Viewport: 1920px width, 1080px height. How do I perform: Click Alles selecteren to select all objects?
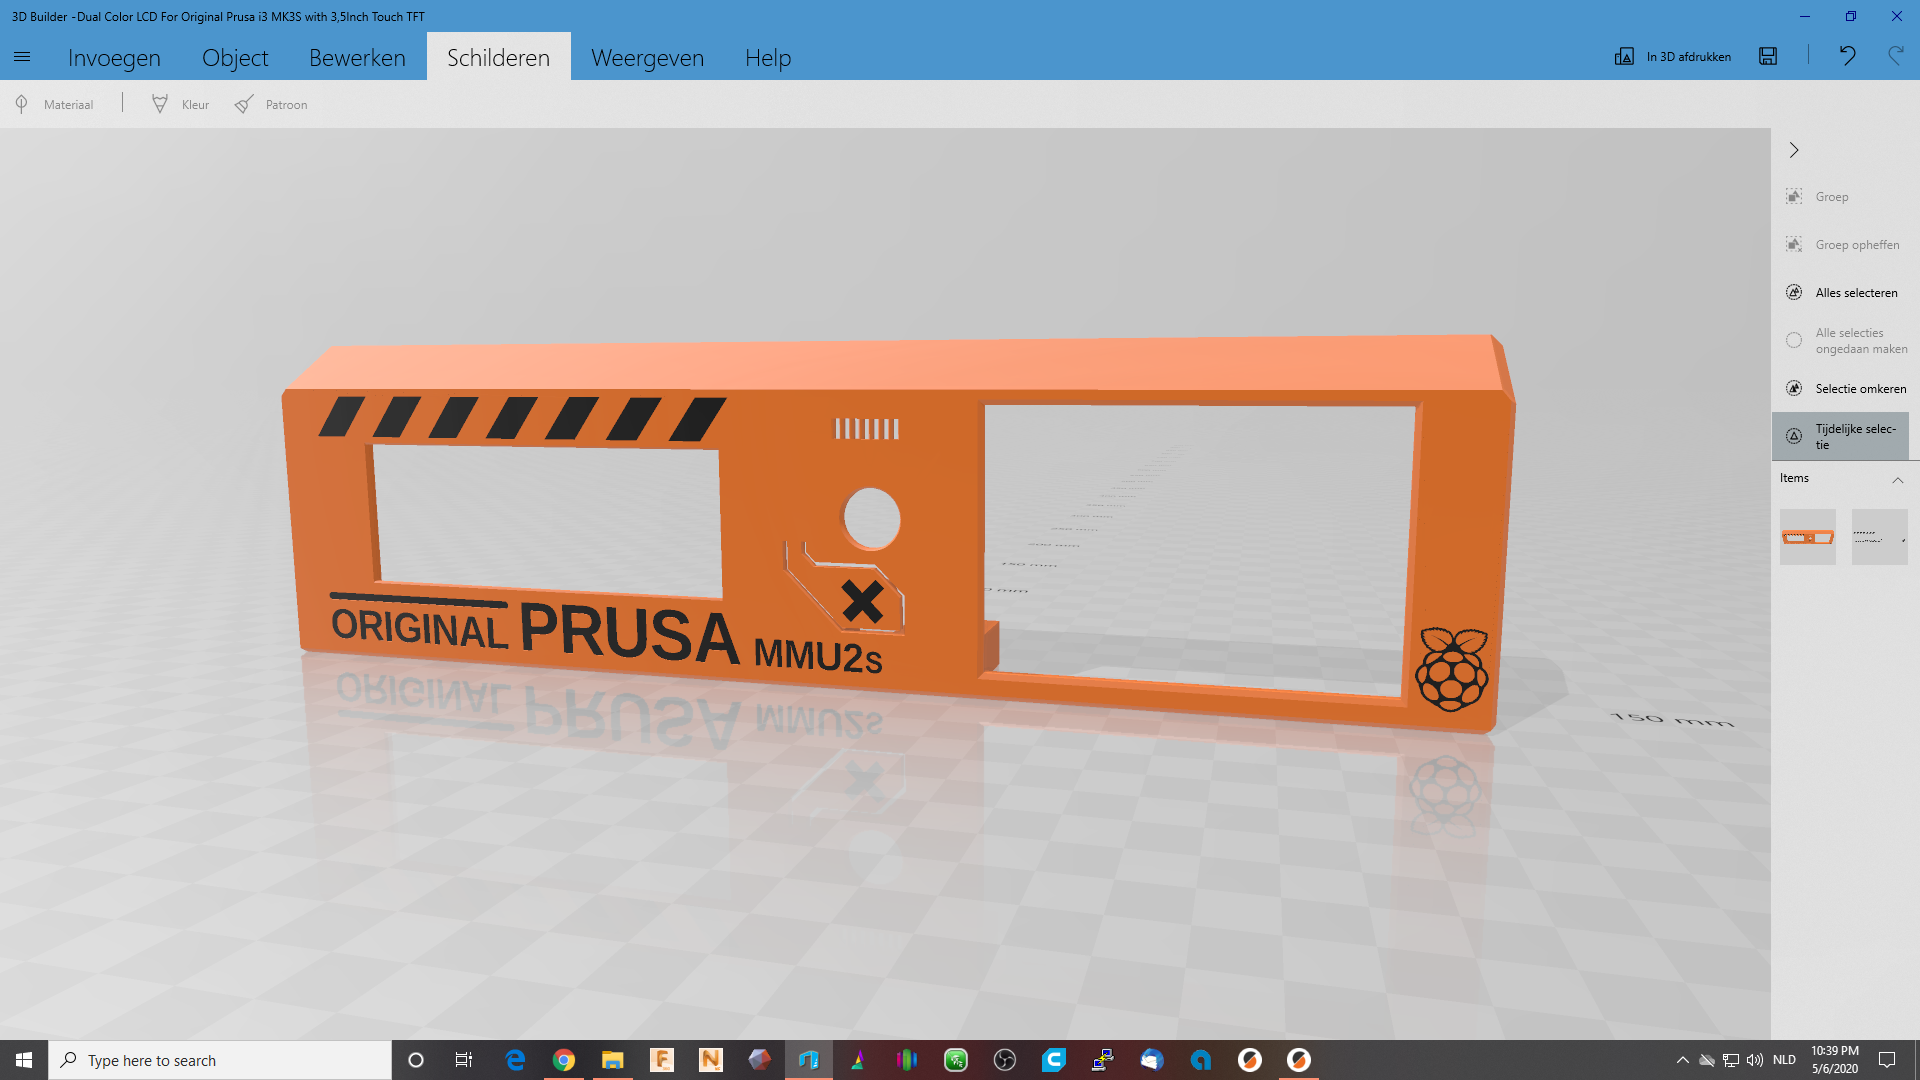tap(1856, 292)
